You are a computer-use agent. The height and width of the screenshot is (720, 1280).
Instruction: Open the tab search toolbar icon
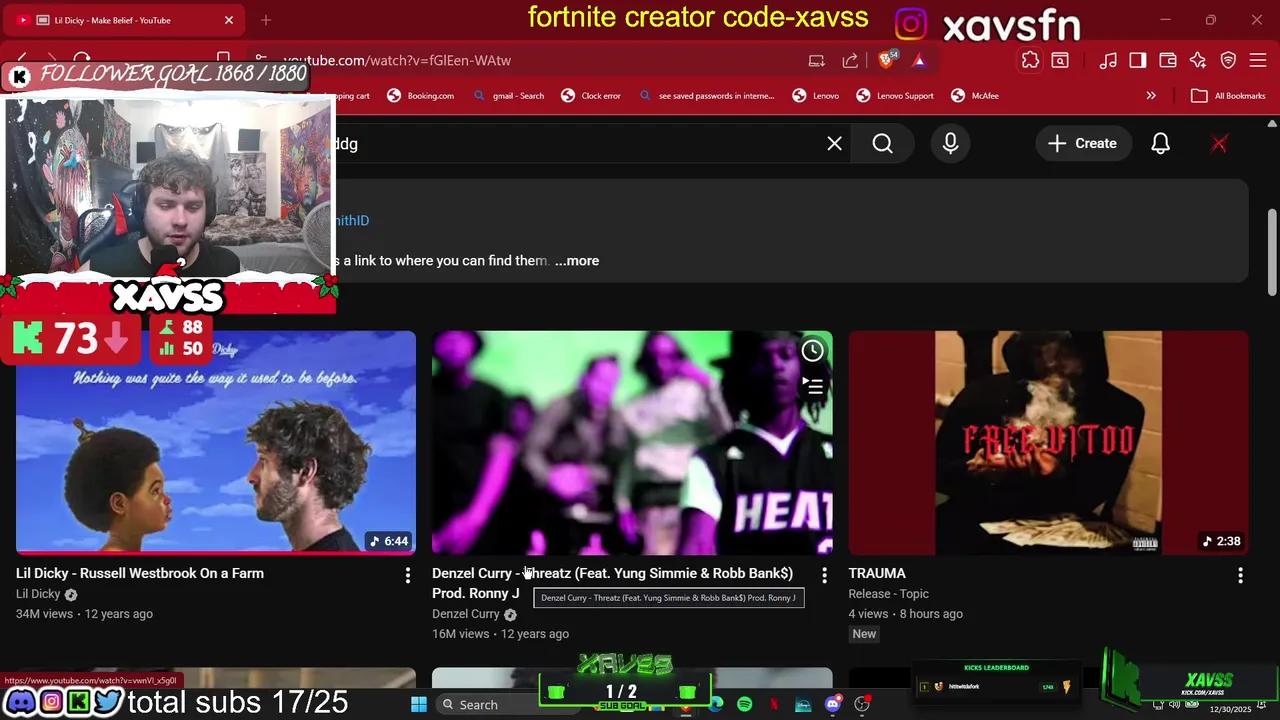[1060, 60]
